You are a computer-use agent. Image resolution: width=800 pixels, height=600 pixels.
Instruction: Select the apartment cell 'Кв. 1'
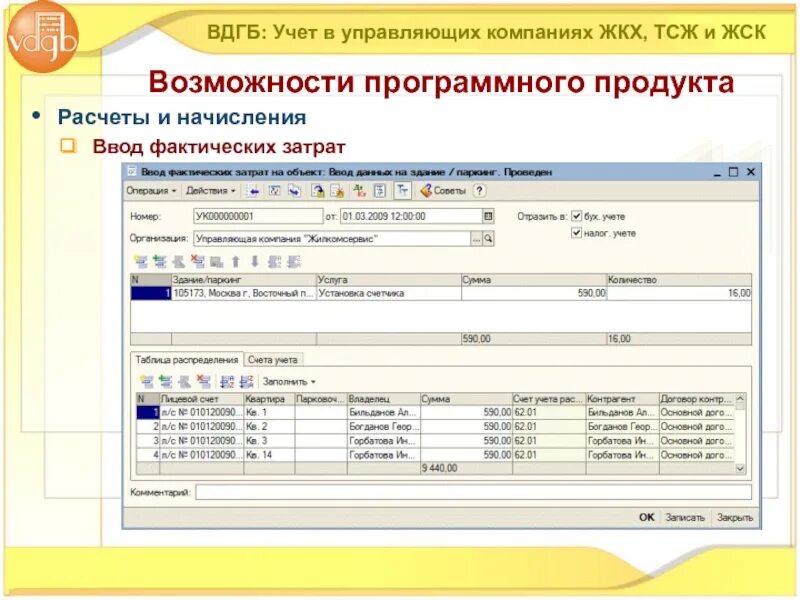[269, 412]
